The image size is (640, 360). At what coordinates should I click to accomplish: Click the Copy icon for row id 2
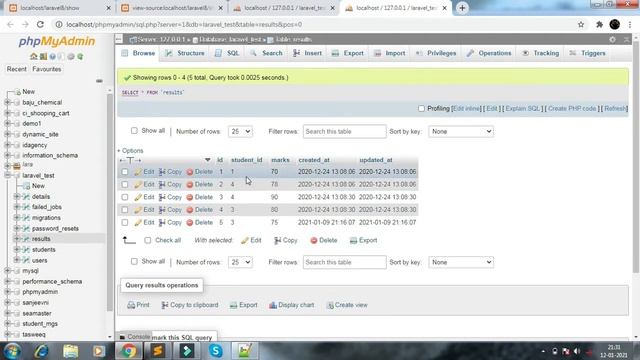tap(162, 184)
